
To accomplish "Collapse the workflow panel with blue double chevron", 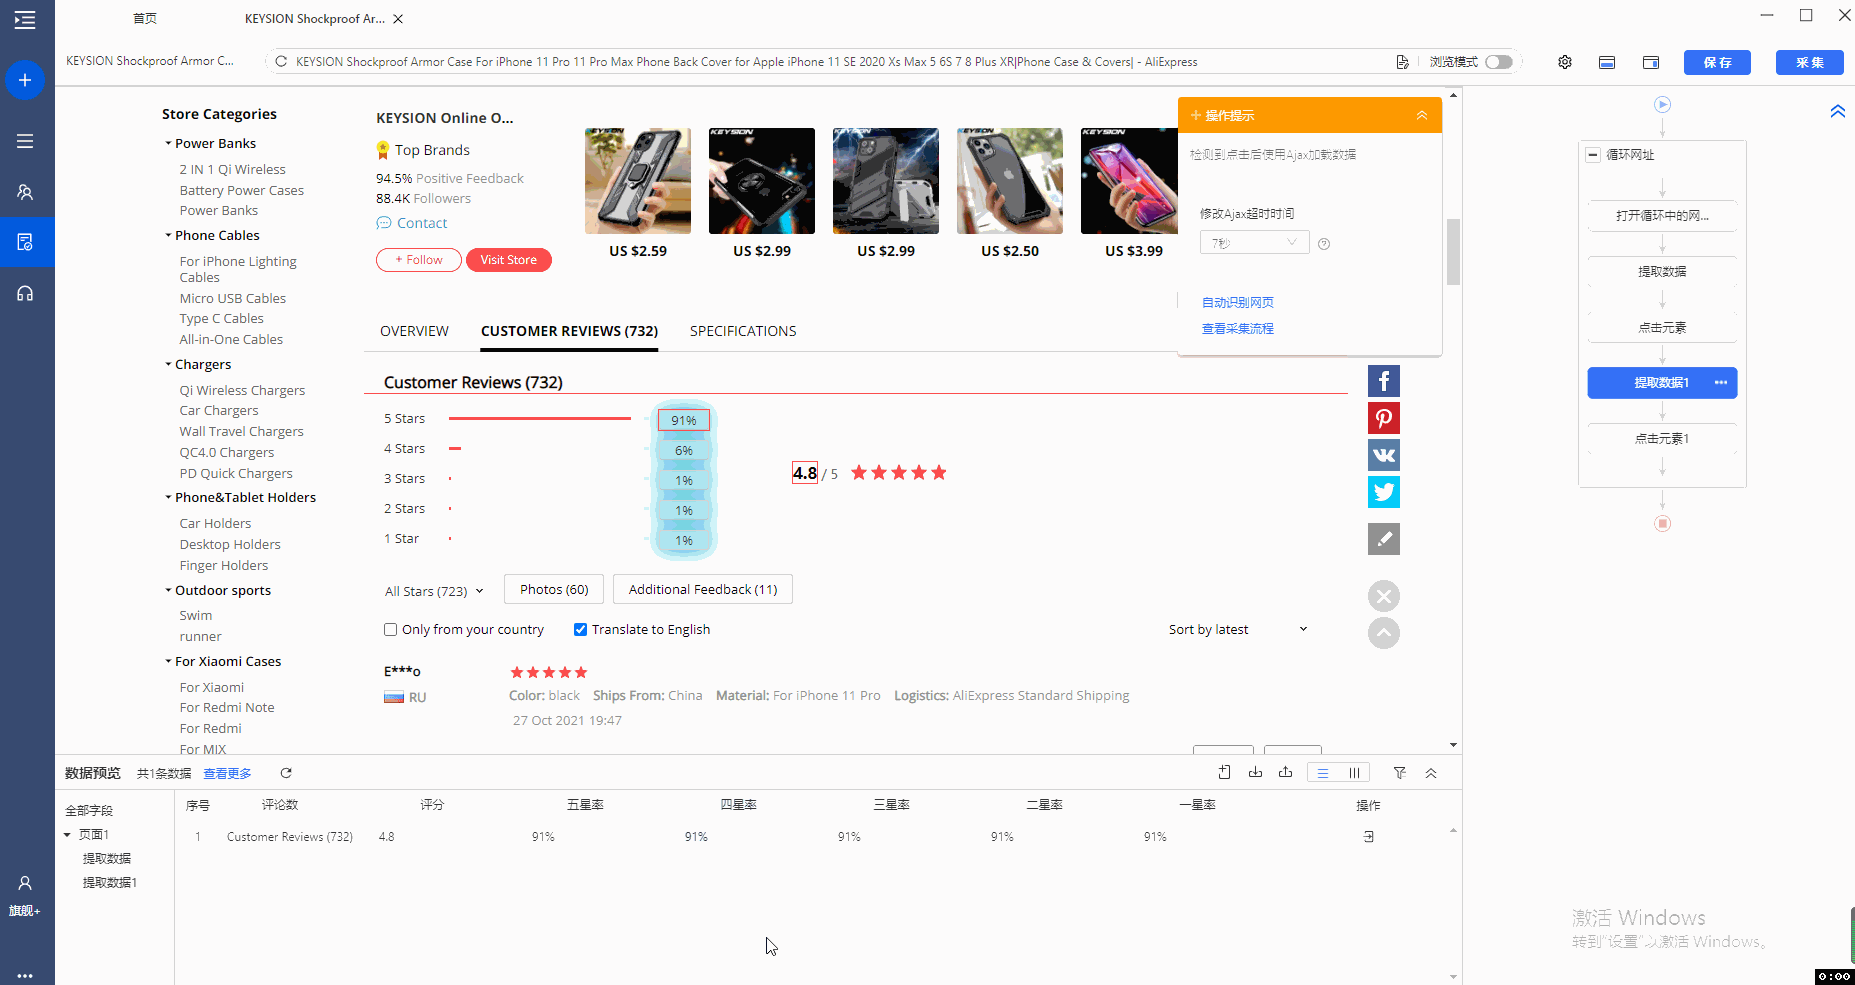I will (x=1838, y=111).
